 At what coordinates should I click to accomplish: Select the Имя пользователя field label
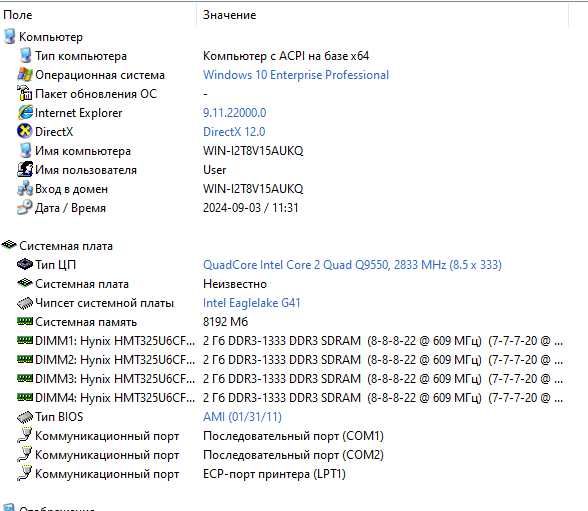86,170
